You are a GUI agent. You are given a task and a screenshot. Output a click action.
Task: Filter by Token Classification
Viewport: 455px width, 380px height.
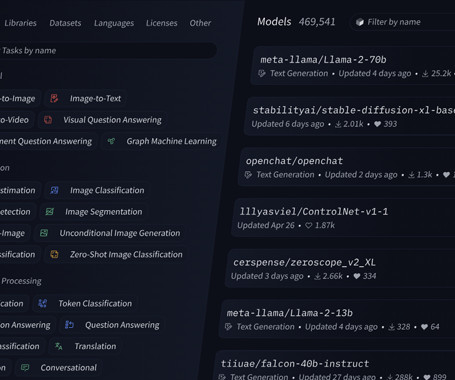tap(85, 303)
